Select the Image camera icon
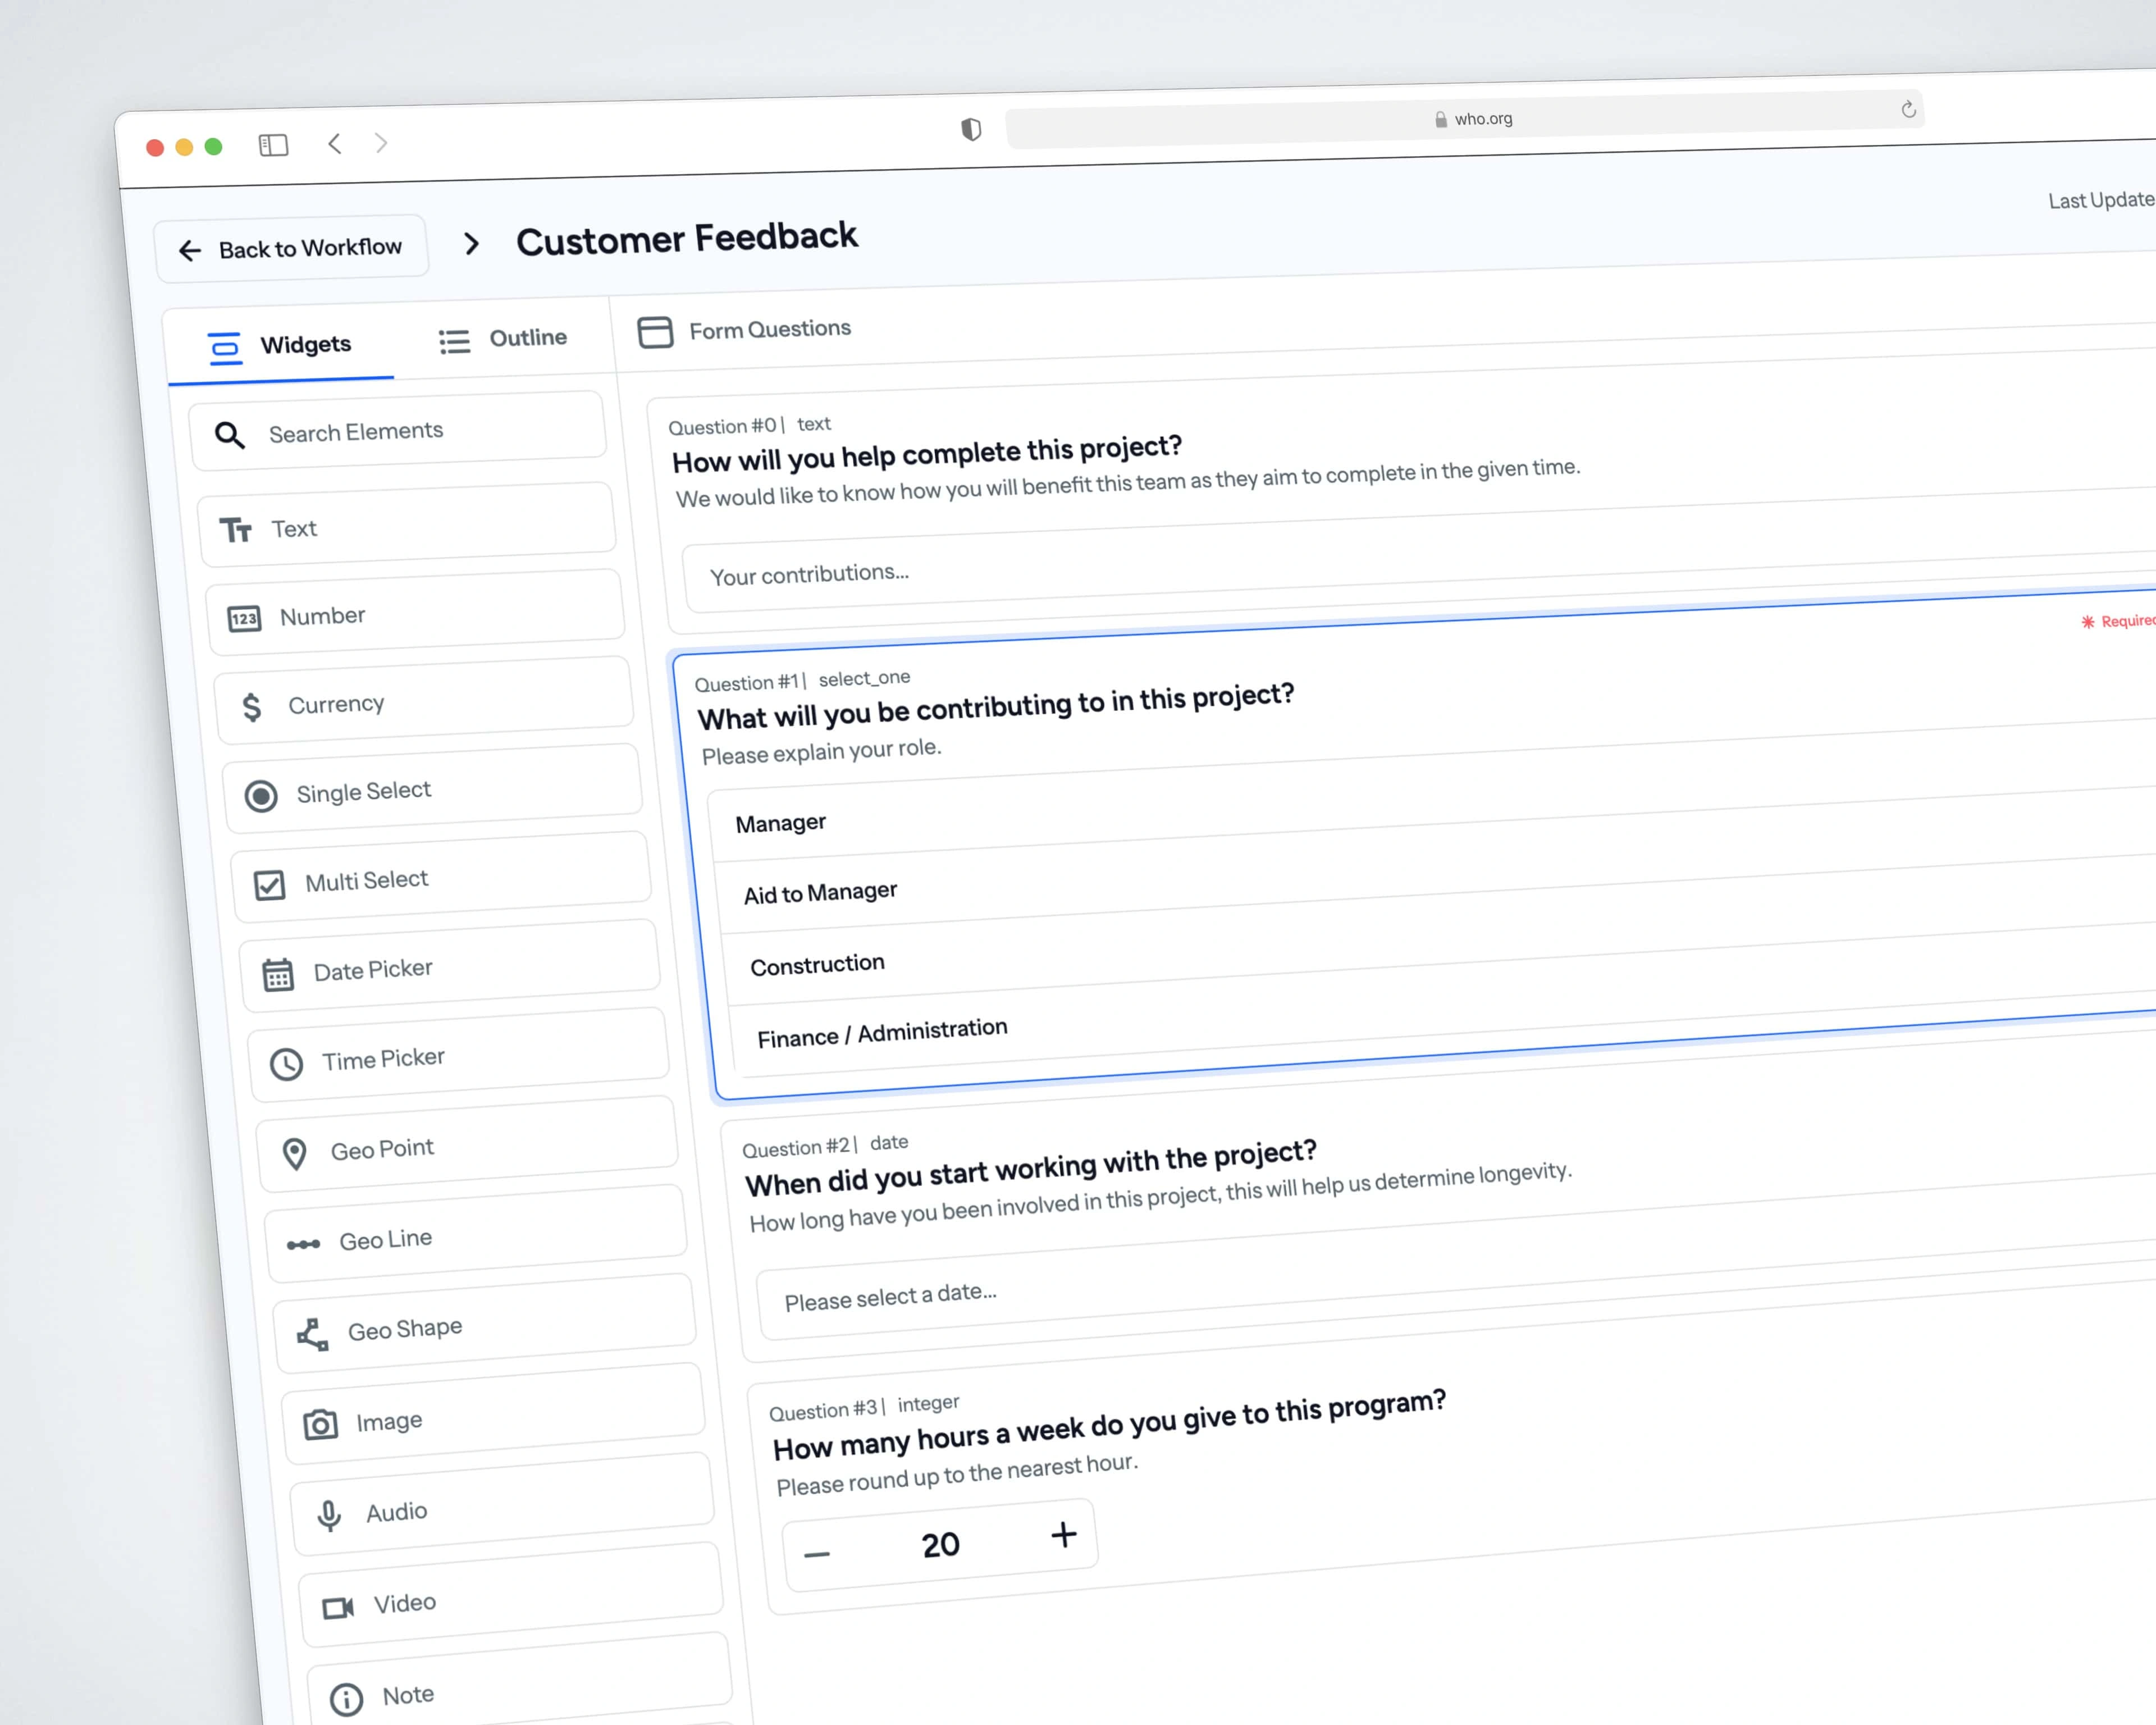Image resolution: width=2156 pixels, height=1725 pixels. click(x=320, y=1424)
